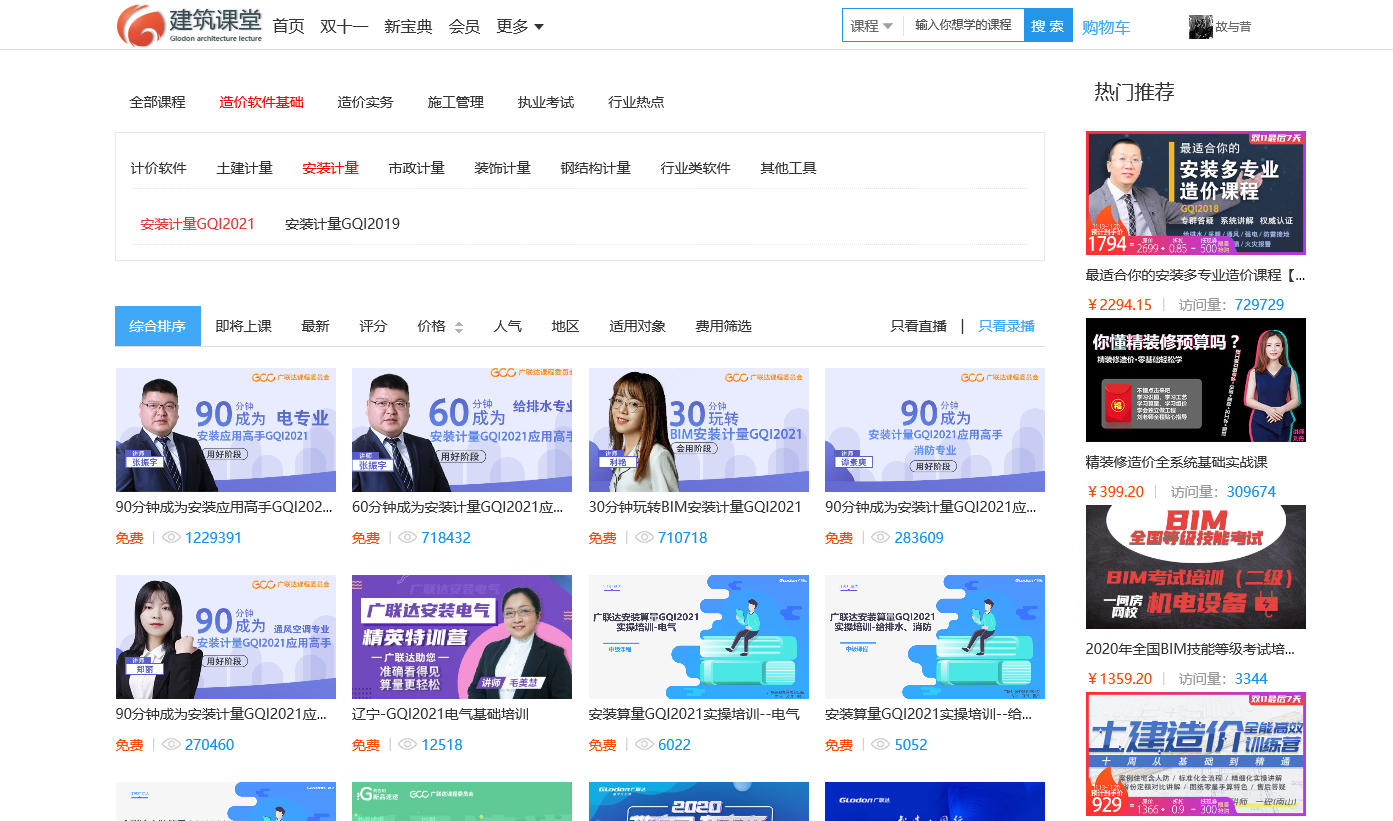The height and width of the screenshot is (821, 1393).
Task: Open the 费用筛选 filter
Action: pyautogui.click(x=723, y=326)
